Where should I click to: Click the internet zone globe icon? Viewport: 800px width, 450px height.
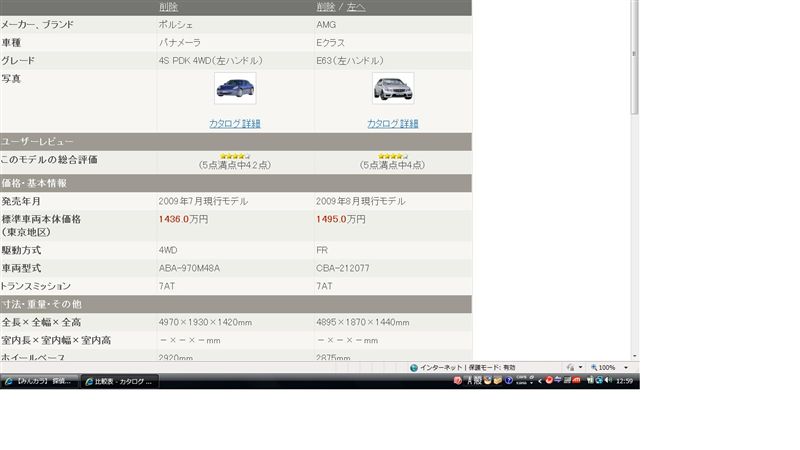click(414, 367)
